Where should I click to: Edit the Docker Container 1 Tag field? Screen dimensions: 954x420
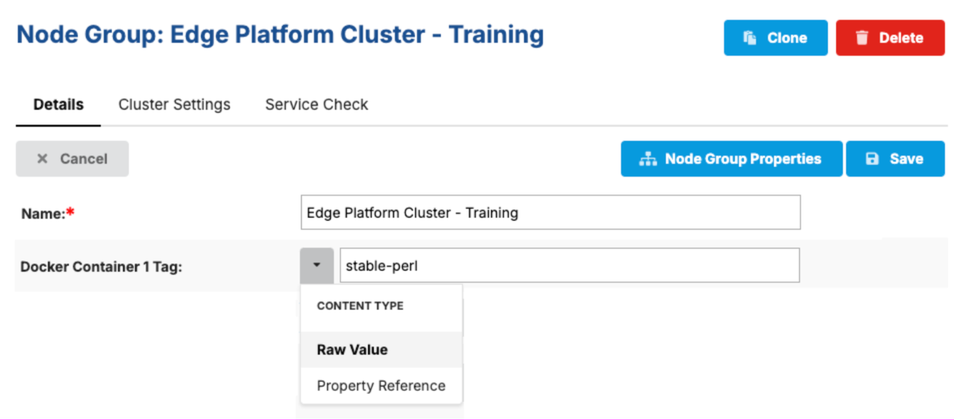(x=569, y=265)
